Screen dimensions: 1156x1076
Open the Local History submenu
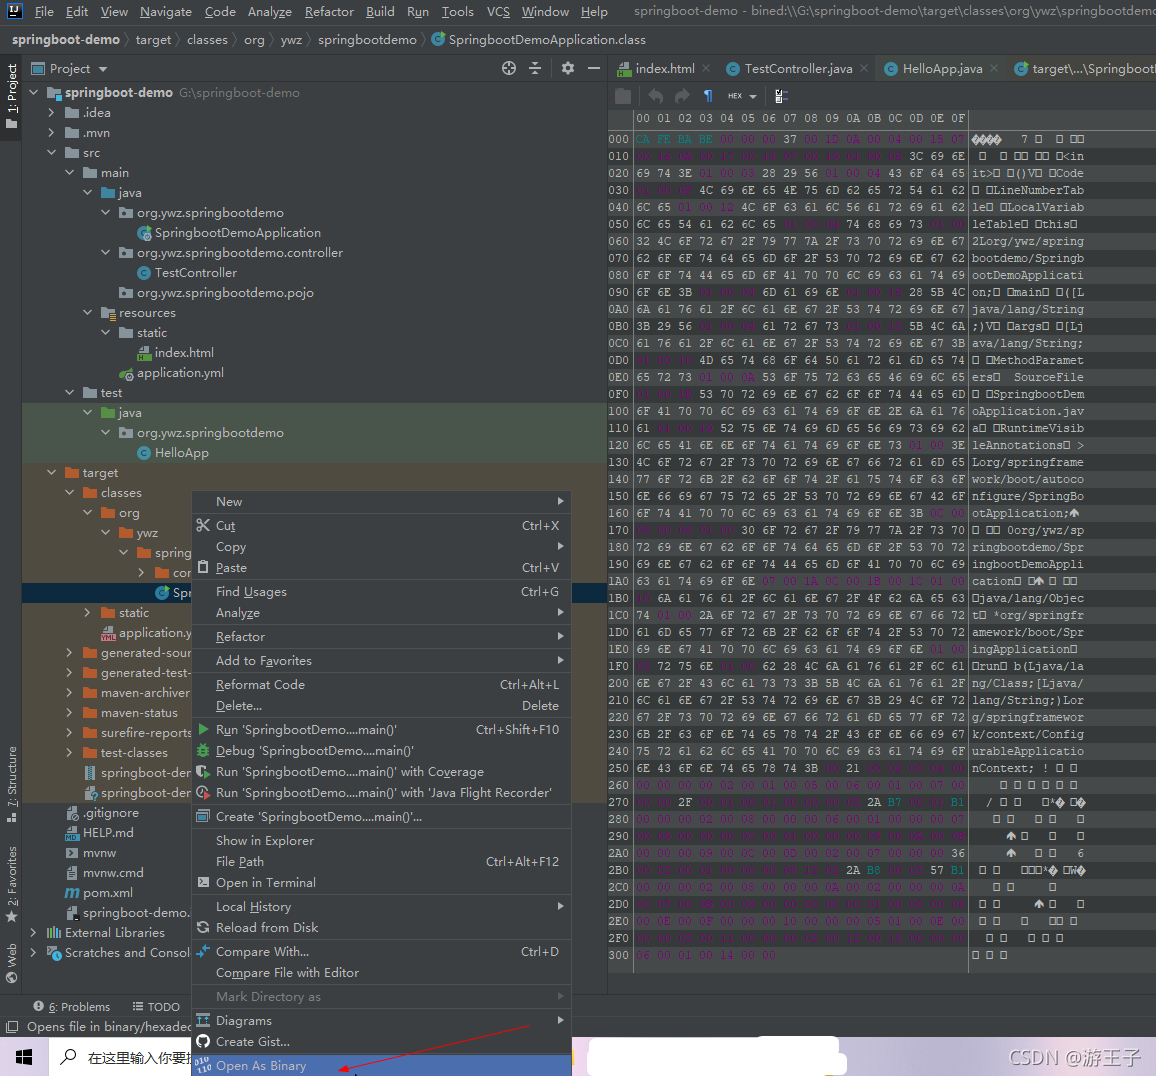click(381, 907)
